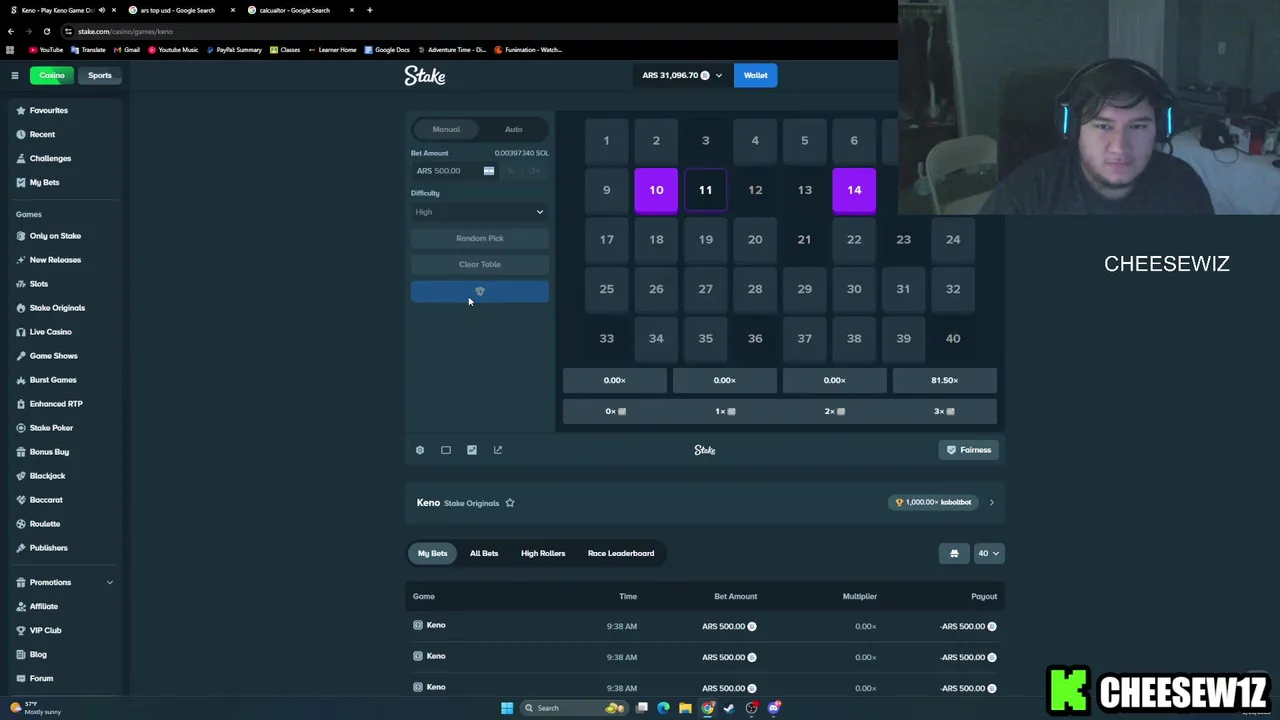Open Game Shows in sidebar

[x=53, y=356]
